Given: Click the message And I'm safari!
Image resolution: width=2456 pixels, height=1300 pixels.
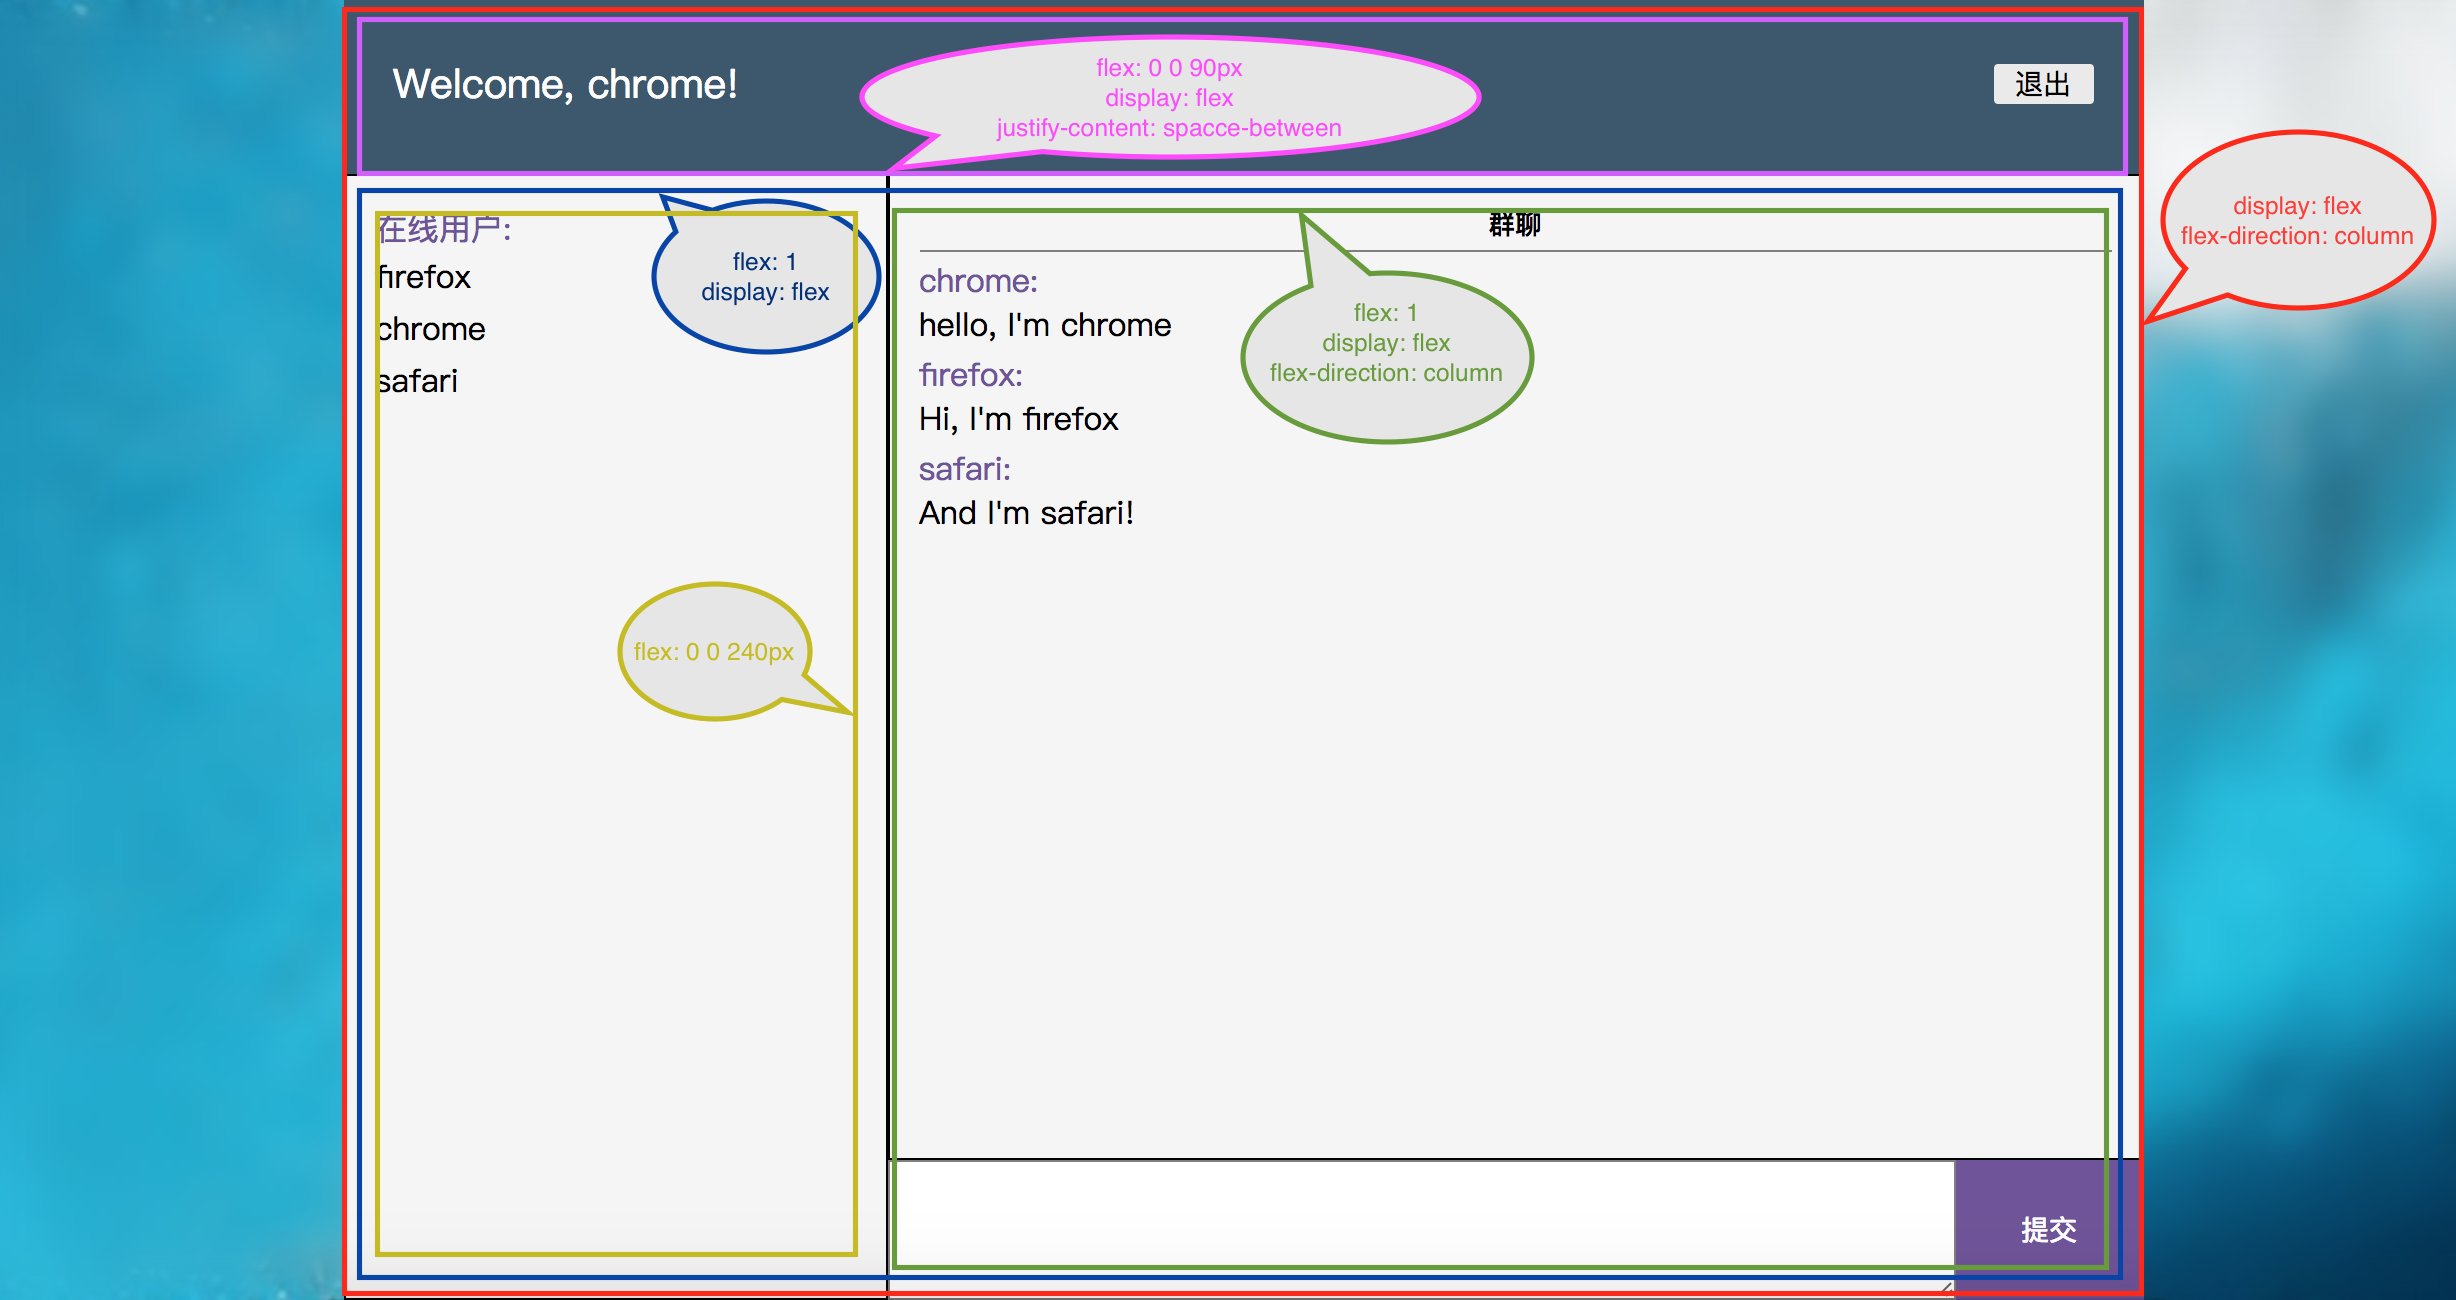Looking at the screenshot, I should pos(1026,513).
